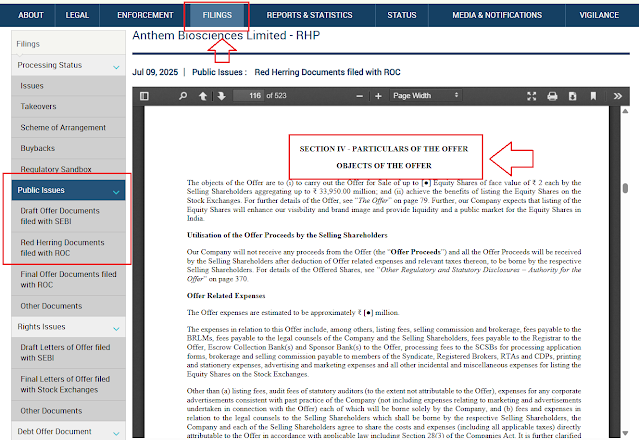
Task: Click the Filings sidebar heading
Action: tap(28, 44)
